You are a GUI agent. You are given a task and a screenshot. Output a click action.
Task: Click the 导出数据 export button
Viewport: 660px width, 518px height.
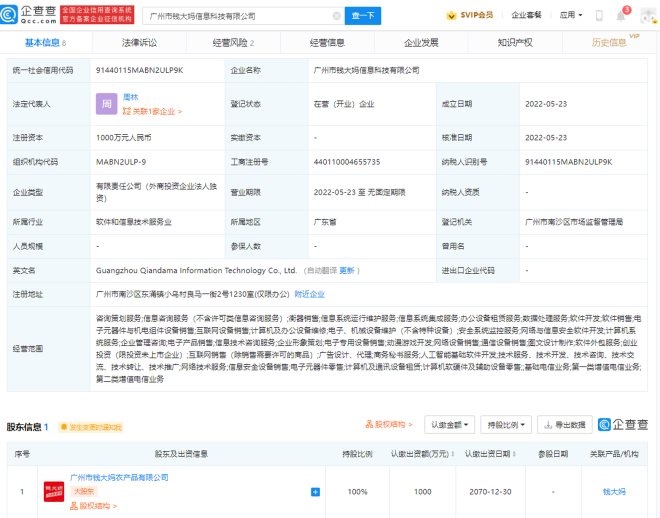pyautogui.click(x=564, y=425)
